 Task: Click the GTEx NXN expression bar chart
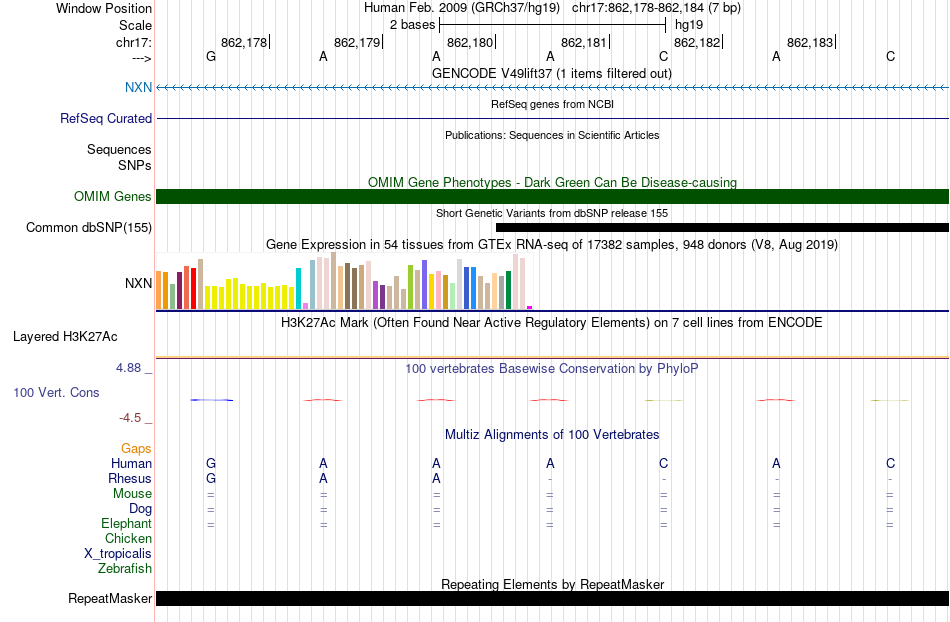344,281
